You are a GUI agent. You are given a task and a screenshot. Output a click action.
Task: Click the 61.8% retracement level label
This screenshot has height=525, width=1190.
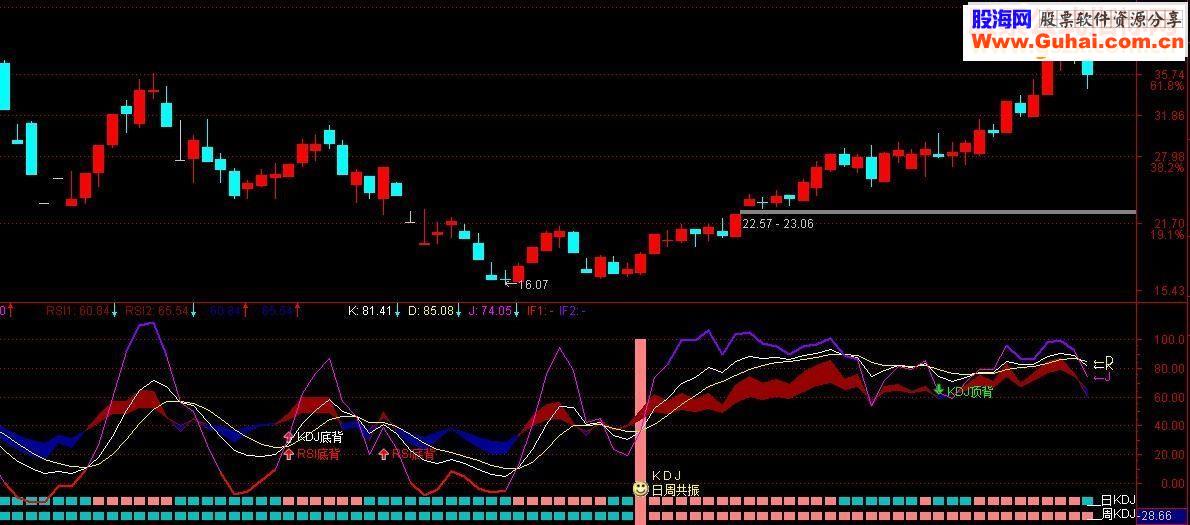click(x=1169, y=86)
